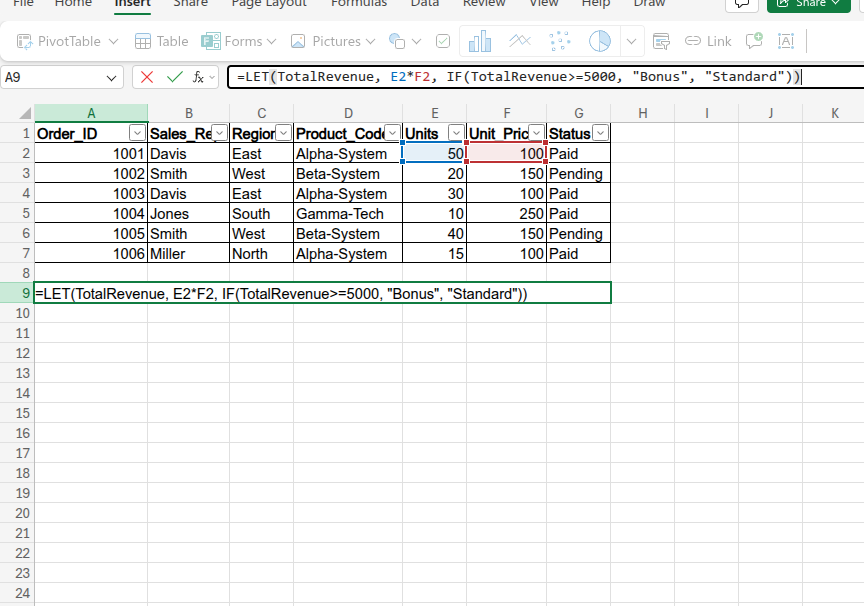Cancel the formula with the X button

147,77
